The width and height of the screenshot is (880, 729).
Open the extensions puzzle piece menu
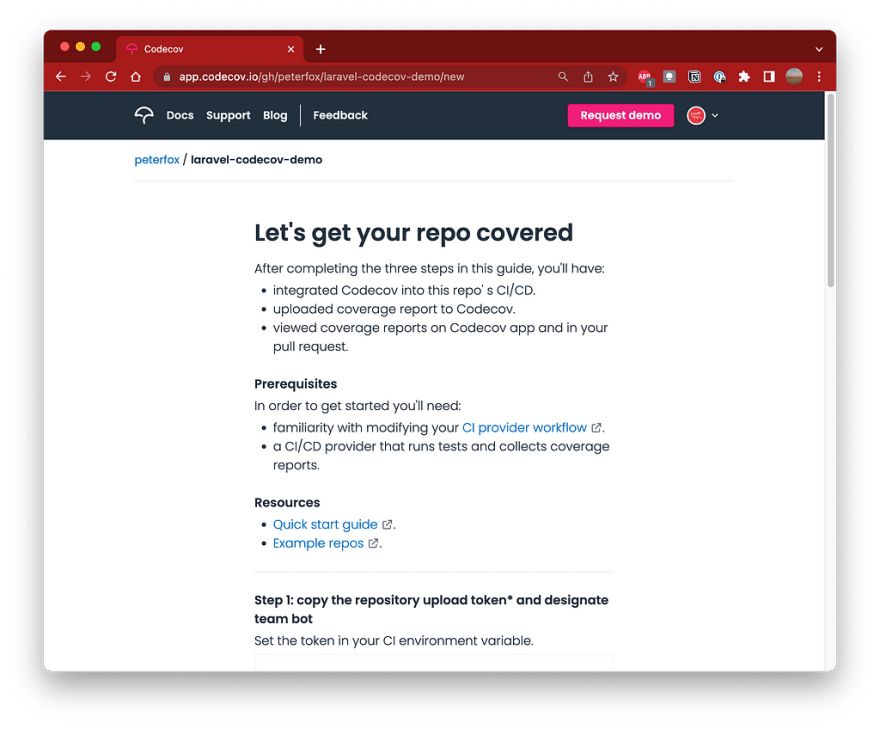744,77
